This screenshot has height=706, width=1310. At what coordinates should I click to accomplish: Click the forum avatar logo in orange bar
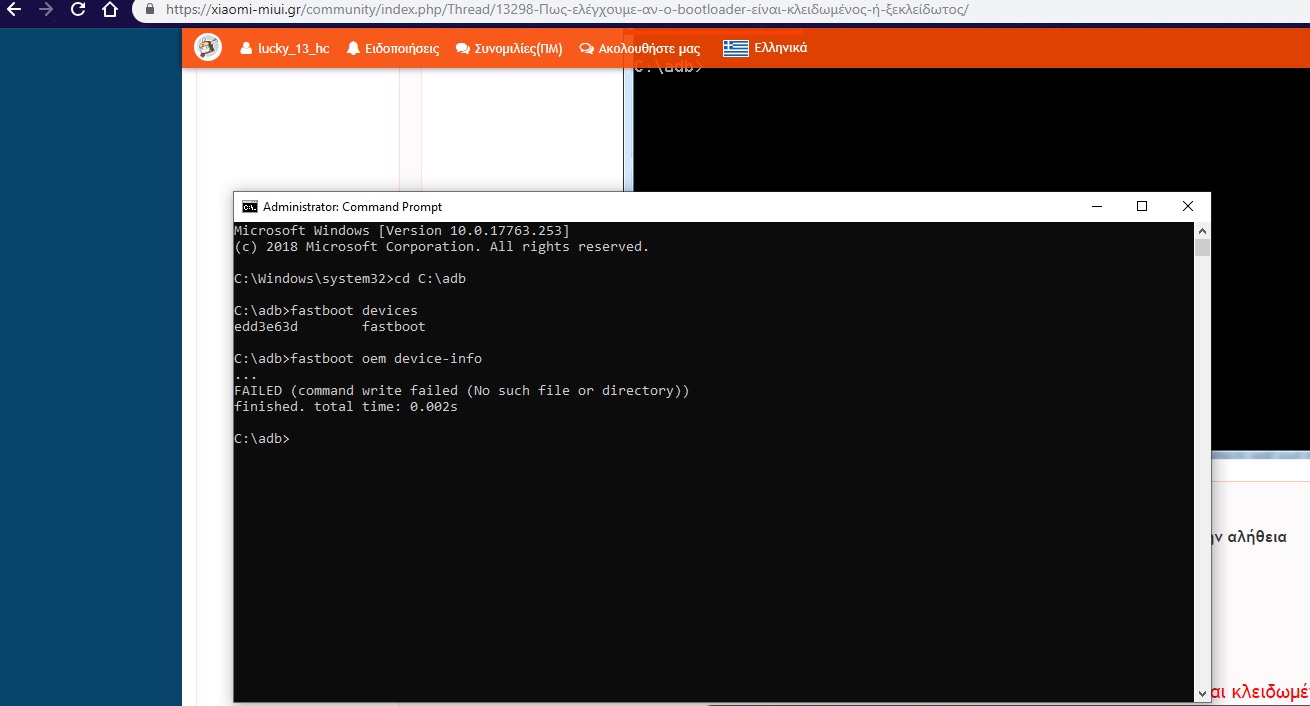tap(208, 47)
